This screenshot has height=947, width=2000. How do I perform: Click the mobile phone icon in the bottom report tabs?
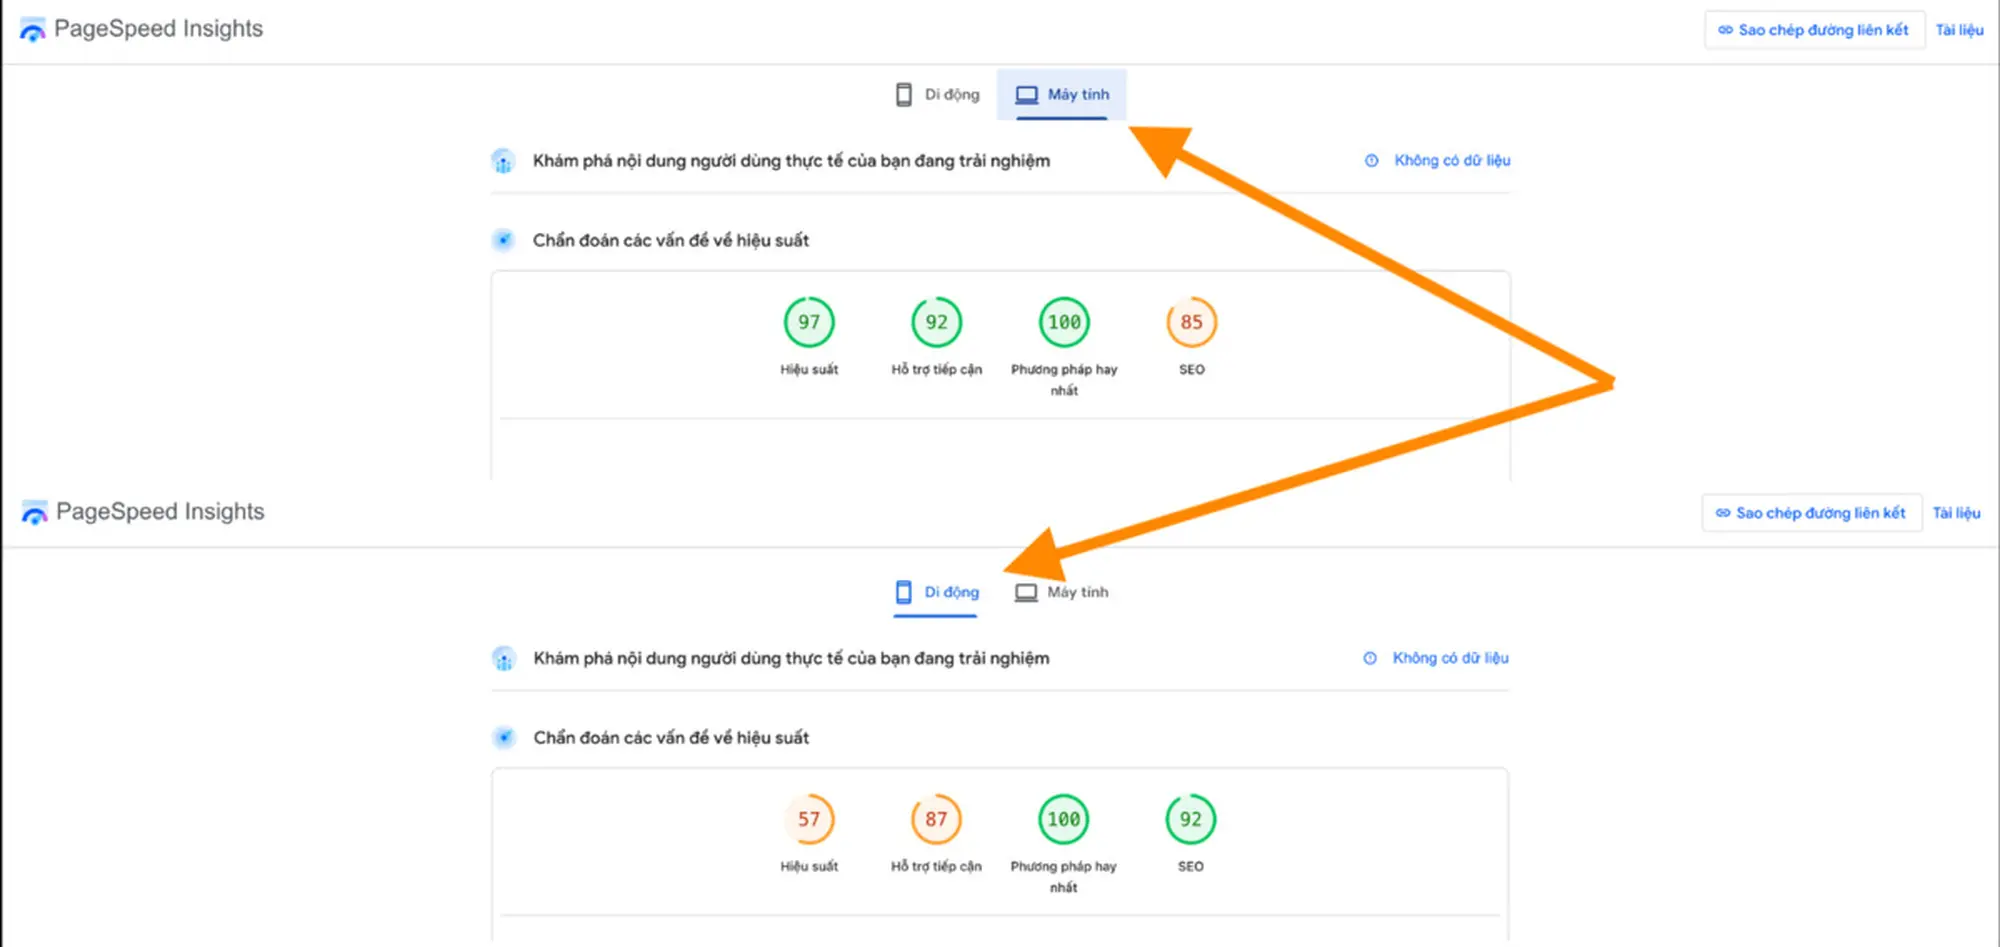(x=904, y=592)
